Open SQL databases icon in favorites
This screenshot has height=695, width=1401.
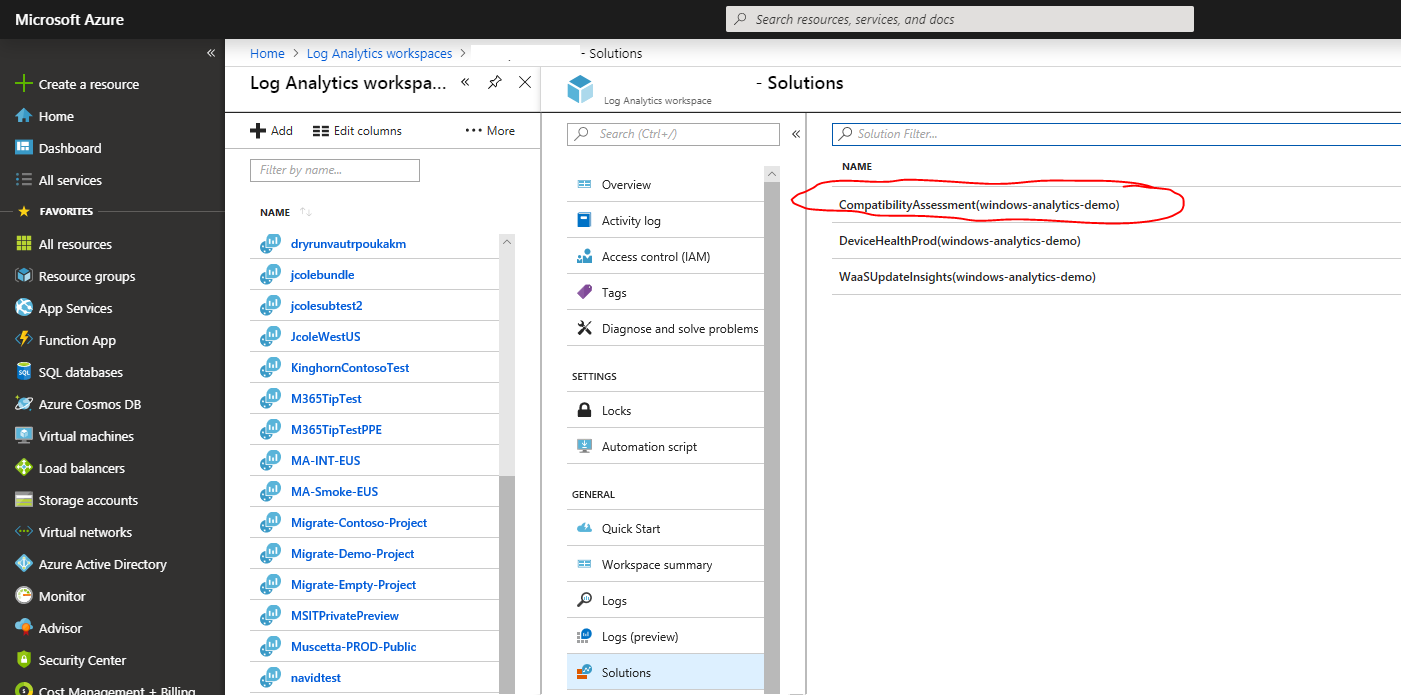tap(24, 372)
